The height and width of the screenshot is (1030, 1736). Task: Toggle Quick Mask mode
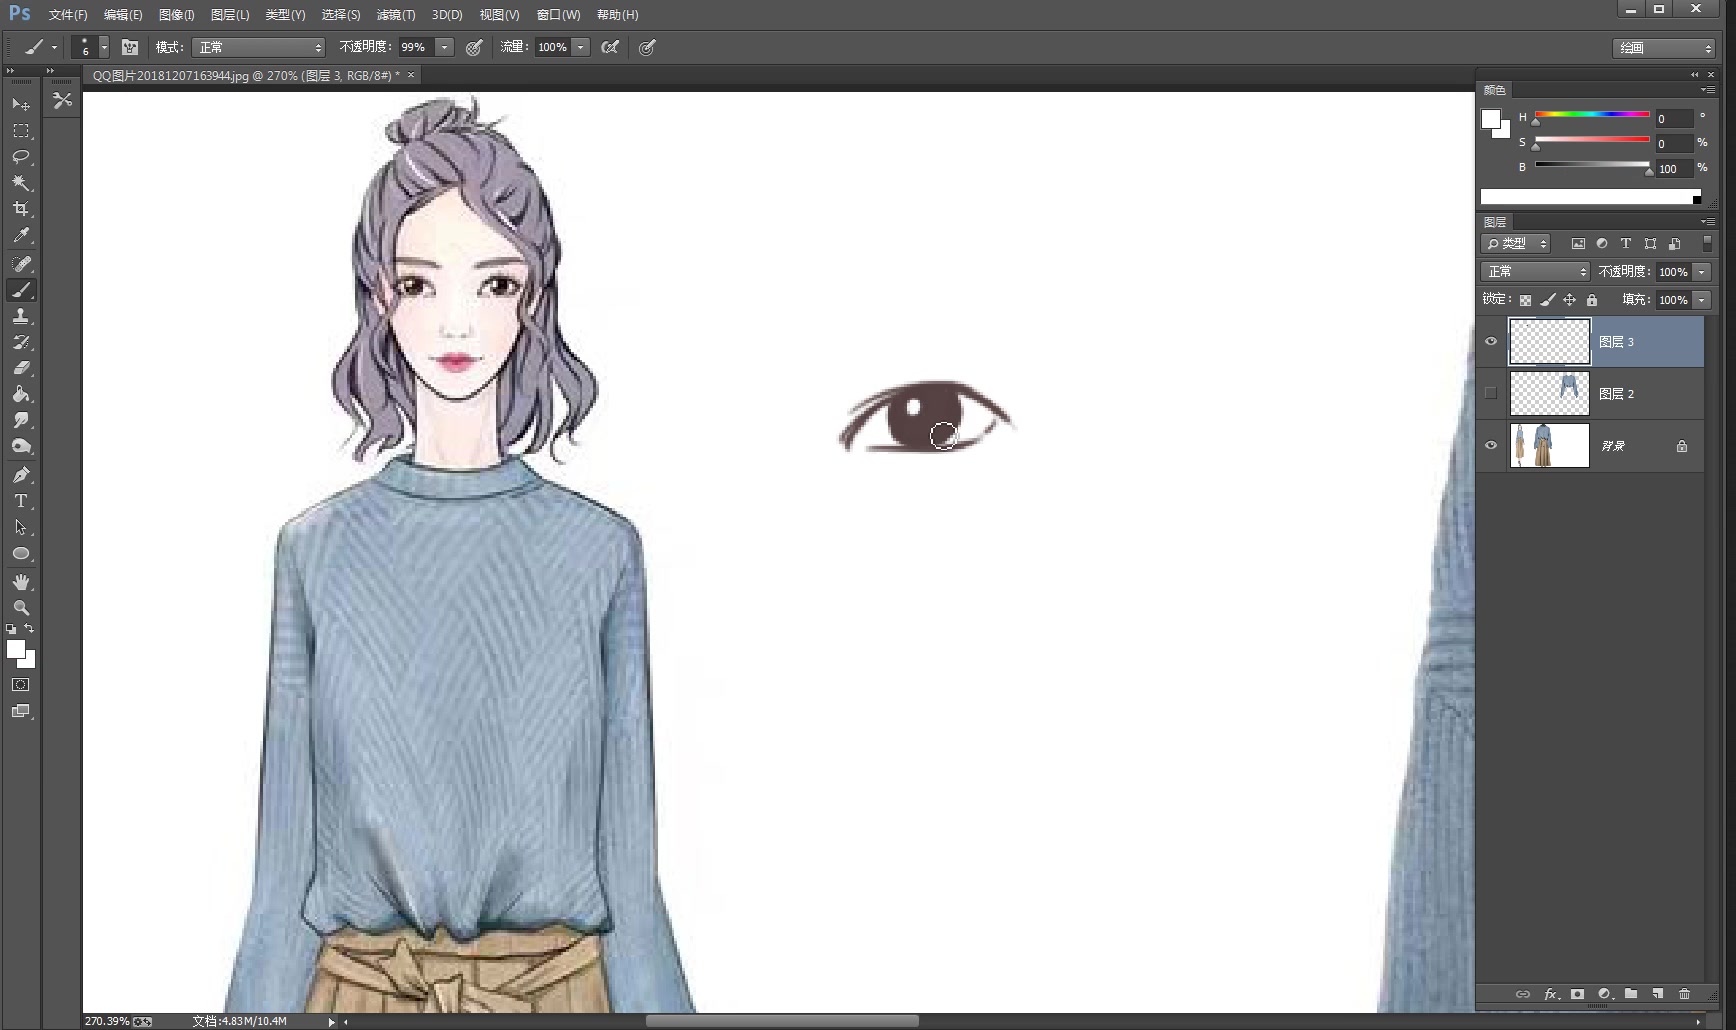pyautogui.click(x=20, y=685)
